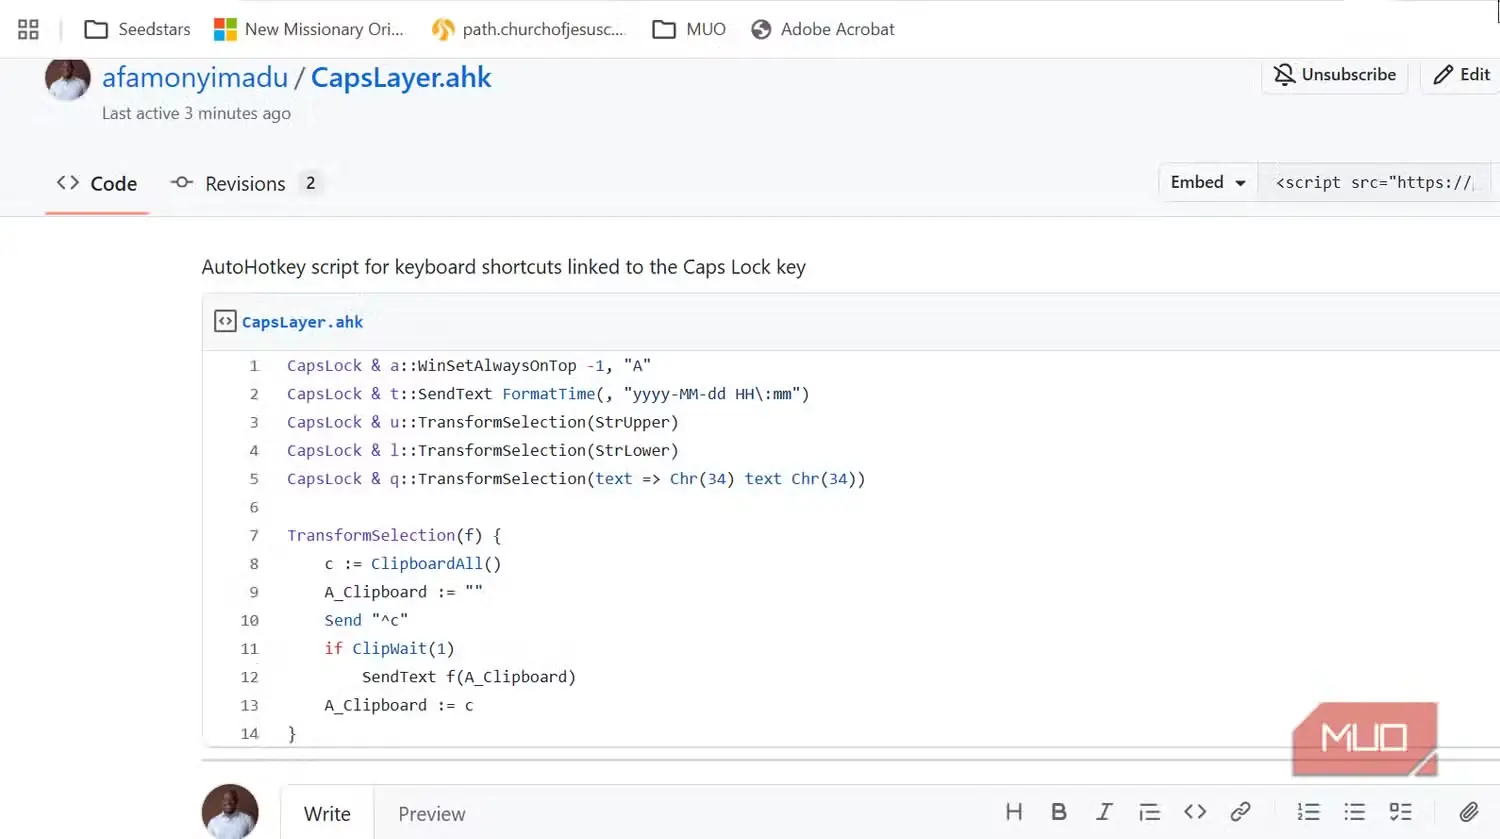Screen dimensions: 1500x839
Task: Insert a heading in the comment
Action: (1014, 812)
